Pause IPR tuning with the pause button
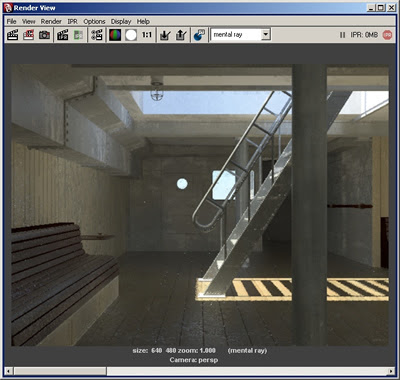 pyautogui.click(x=342, y=35)
